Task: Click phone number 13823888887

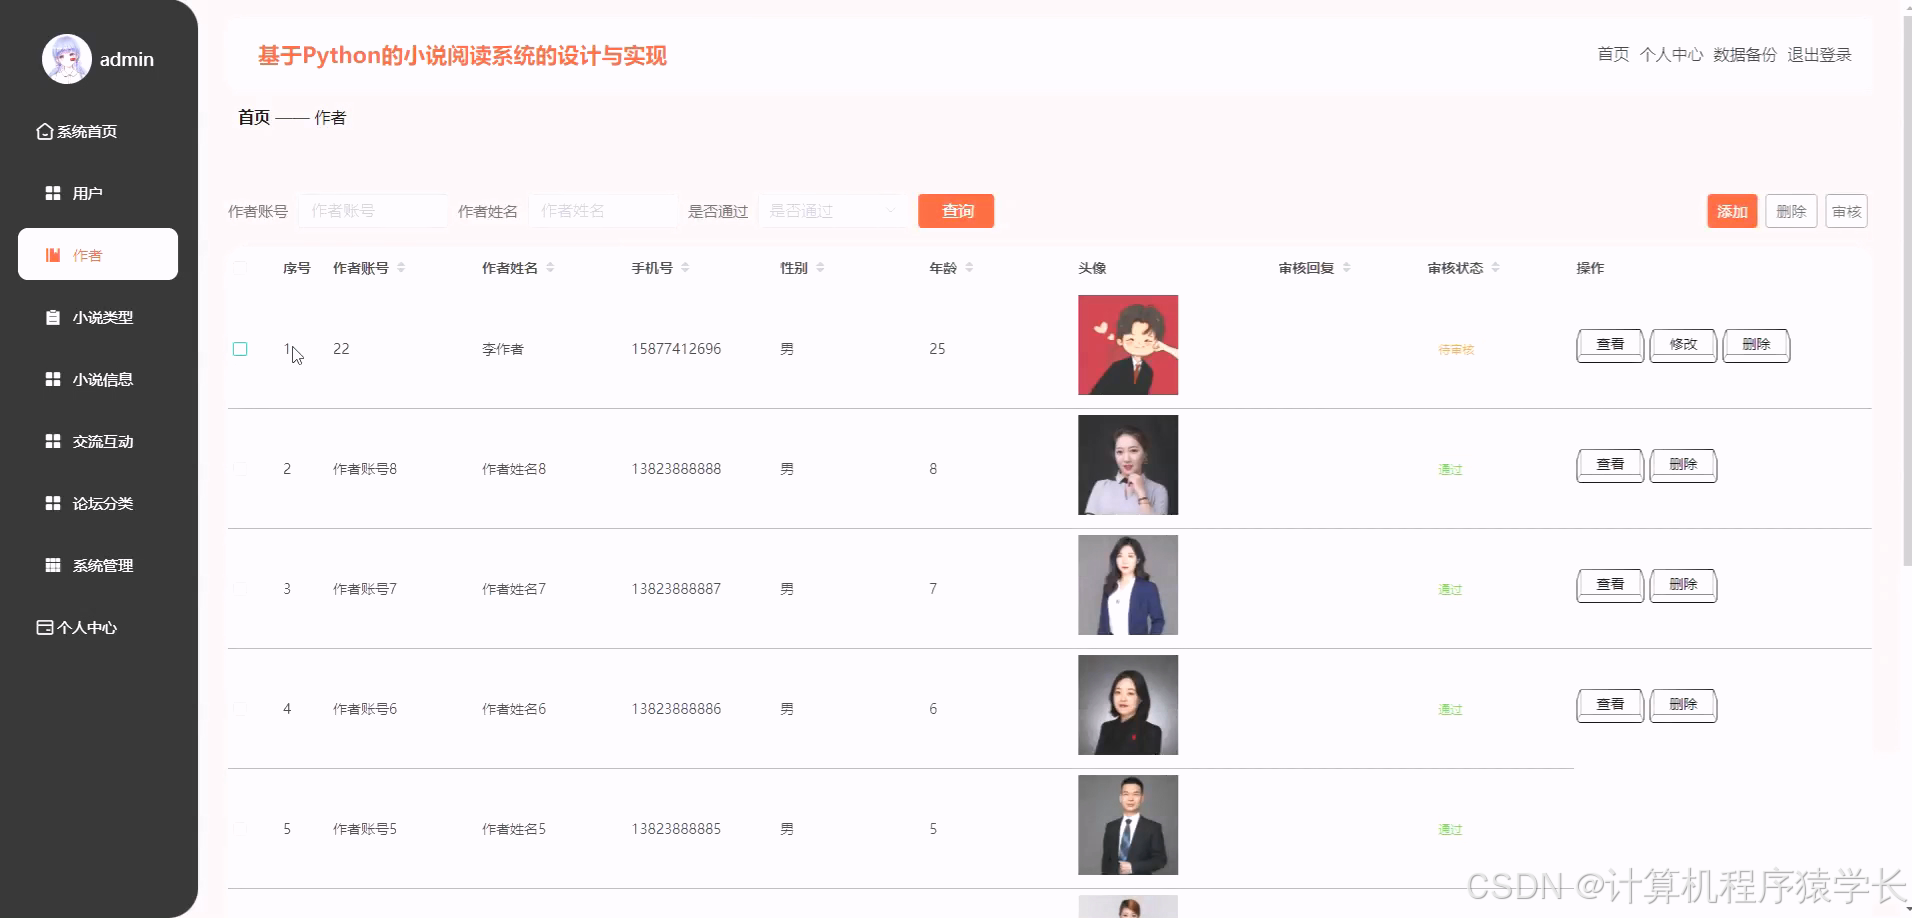Action: tap(676, 589)
